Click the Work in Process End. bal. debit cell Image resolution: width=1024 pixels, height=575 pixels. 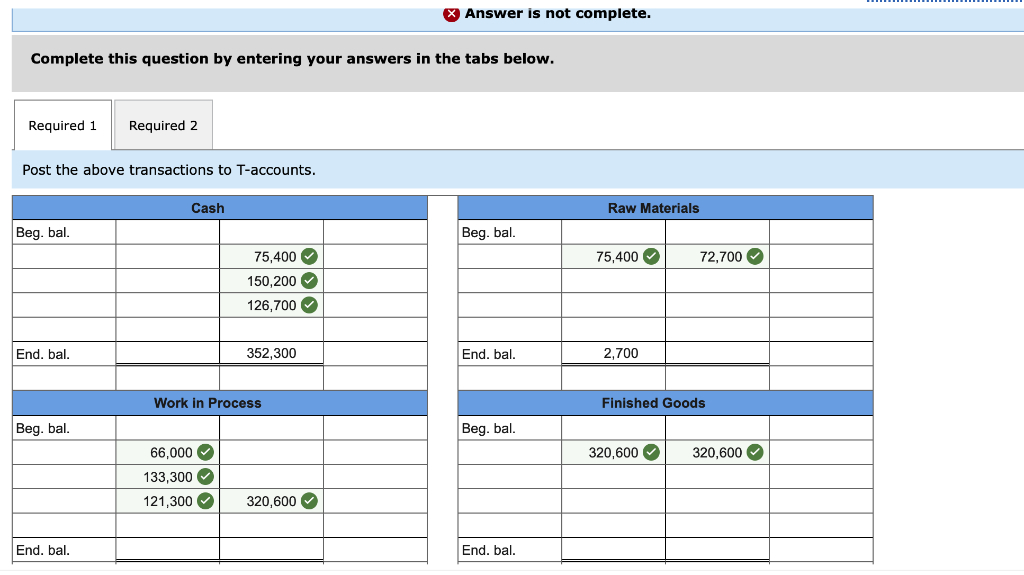tap(168, 550)
